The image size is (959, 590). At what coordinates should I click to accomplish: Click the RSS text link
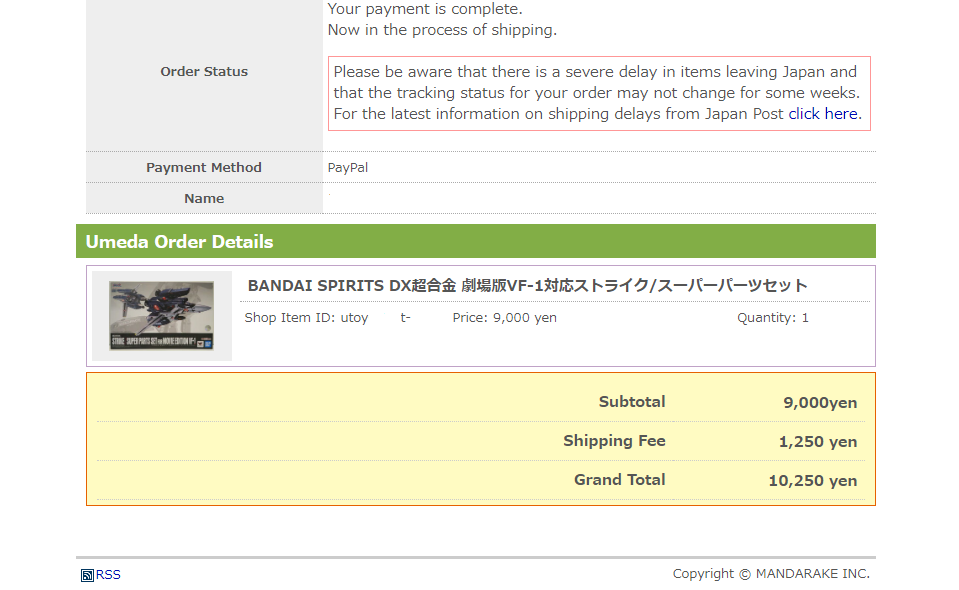(108, 575)
